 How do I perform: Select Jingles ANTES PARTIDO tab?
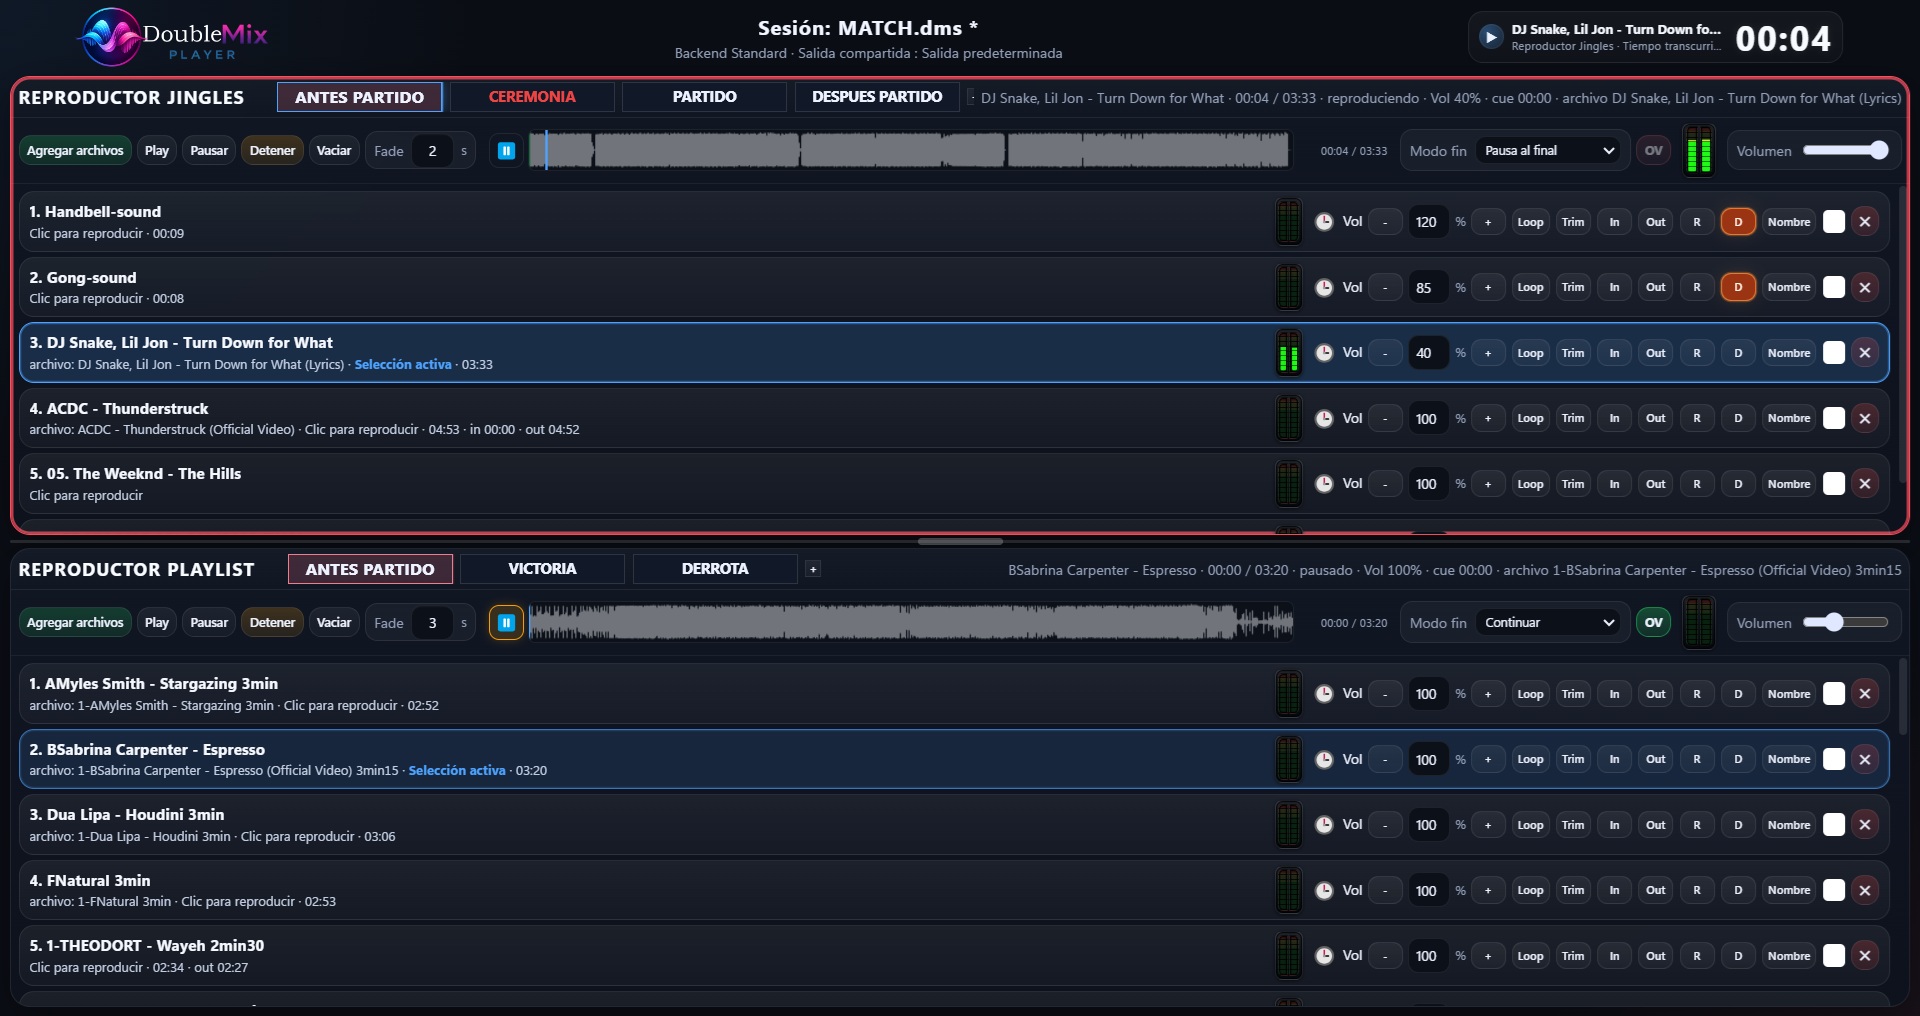[x=360, y=97]
